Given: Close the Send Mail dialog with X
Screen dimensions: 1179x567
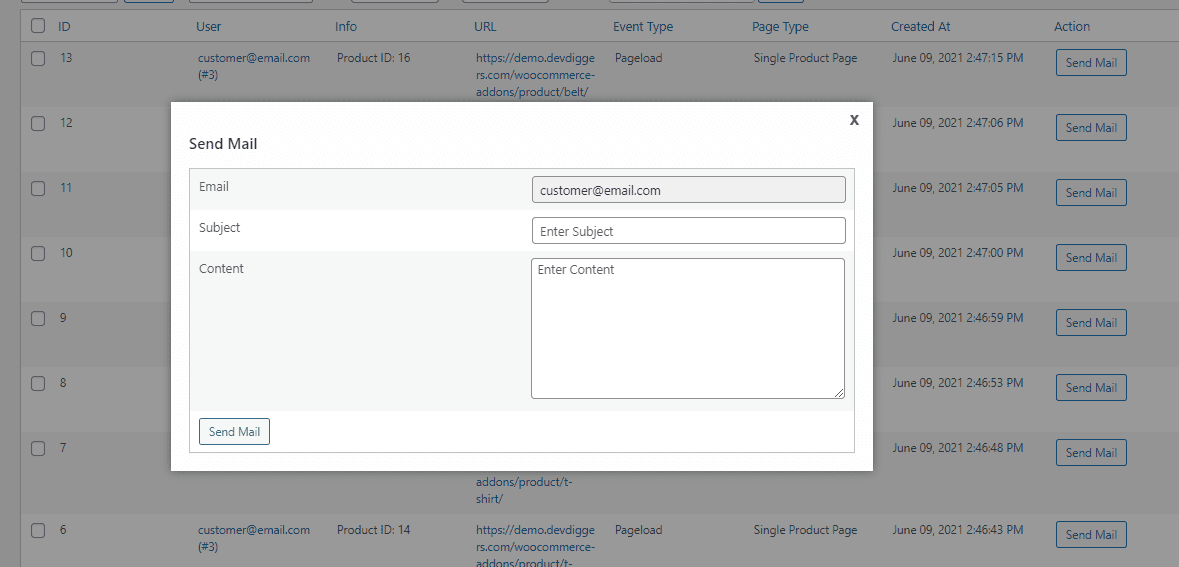Looking at the screenshot, I should coord(854,120).
